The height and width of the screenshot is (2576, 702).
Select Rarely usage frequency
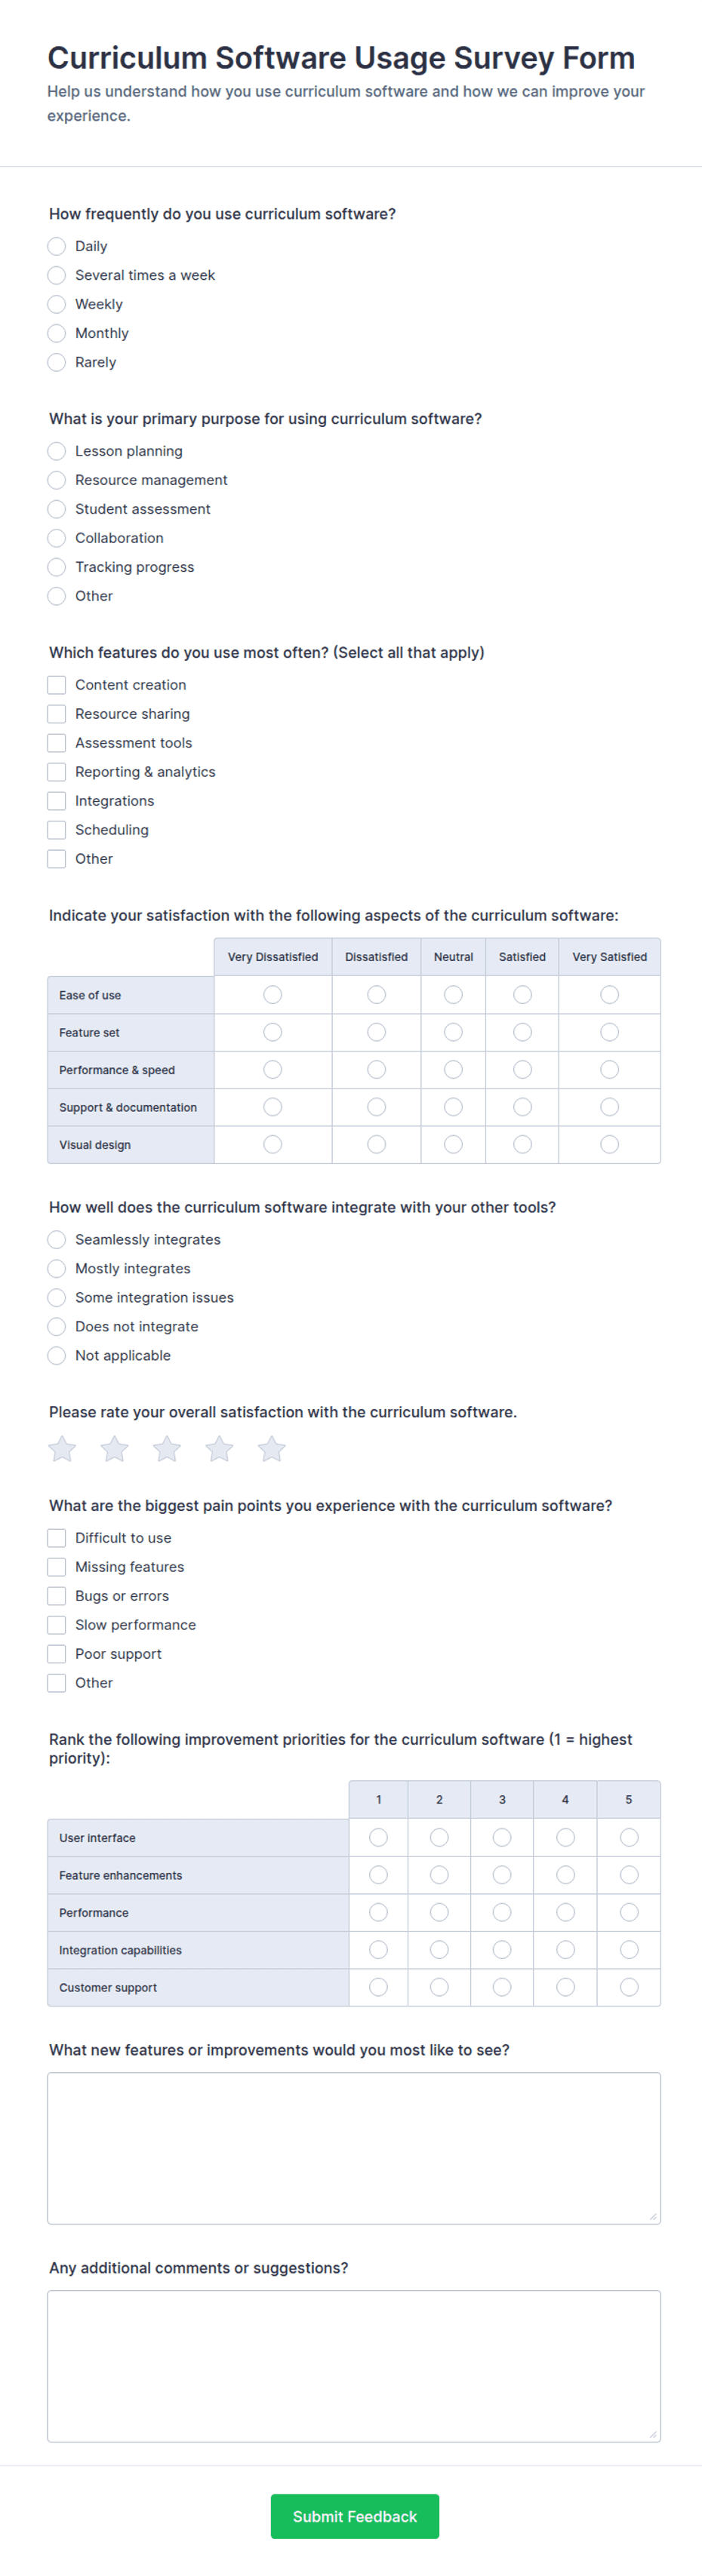point(57,362)
